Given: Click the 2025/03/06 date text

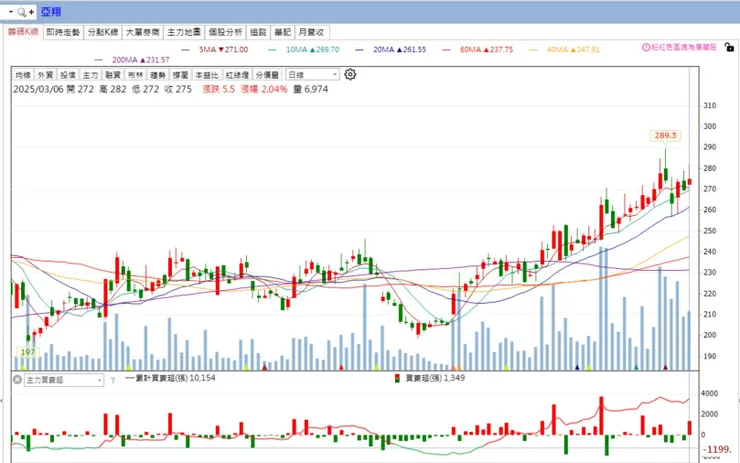Looking at the screenshot, I should 38,89.
